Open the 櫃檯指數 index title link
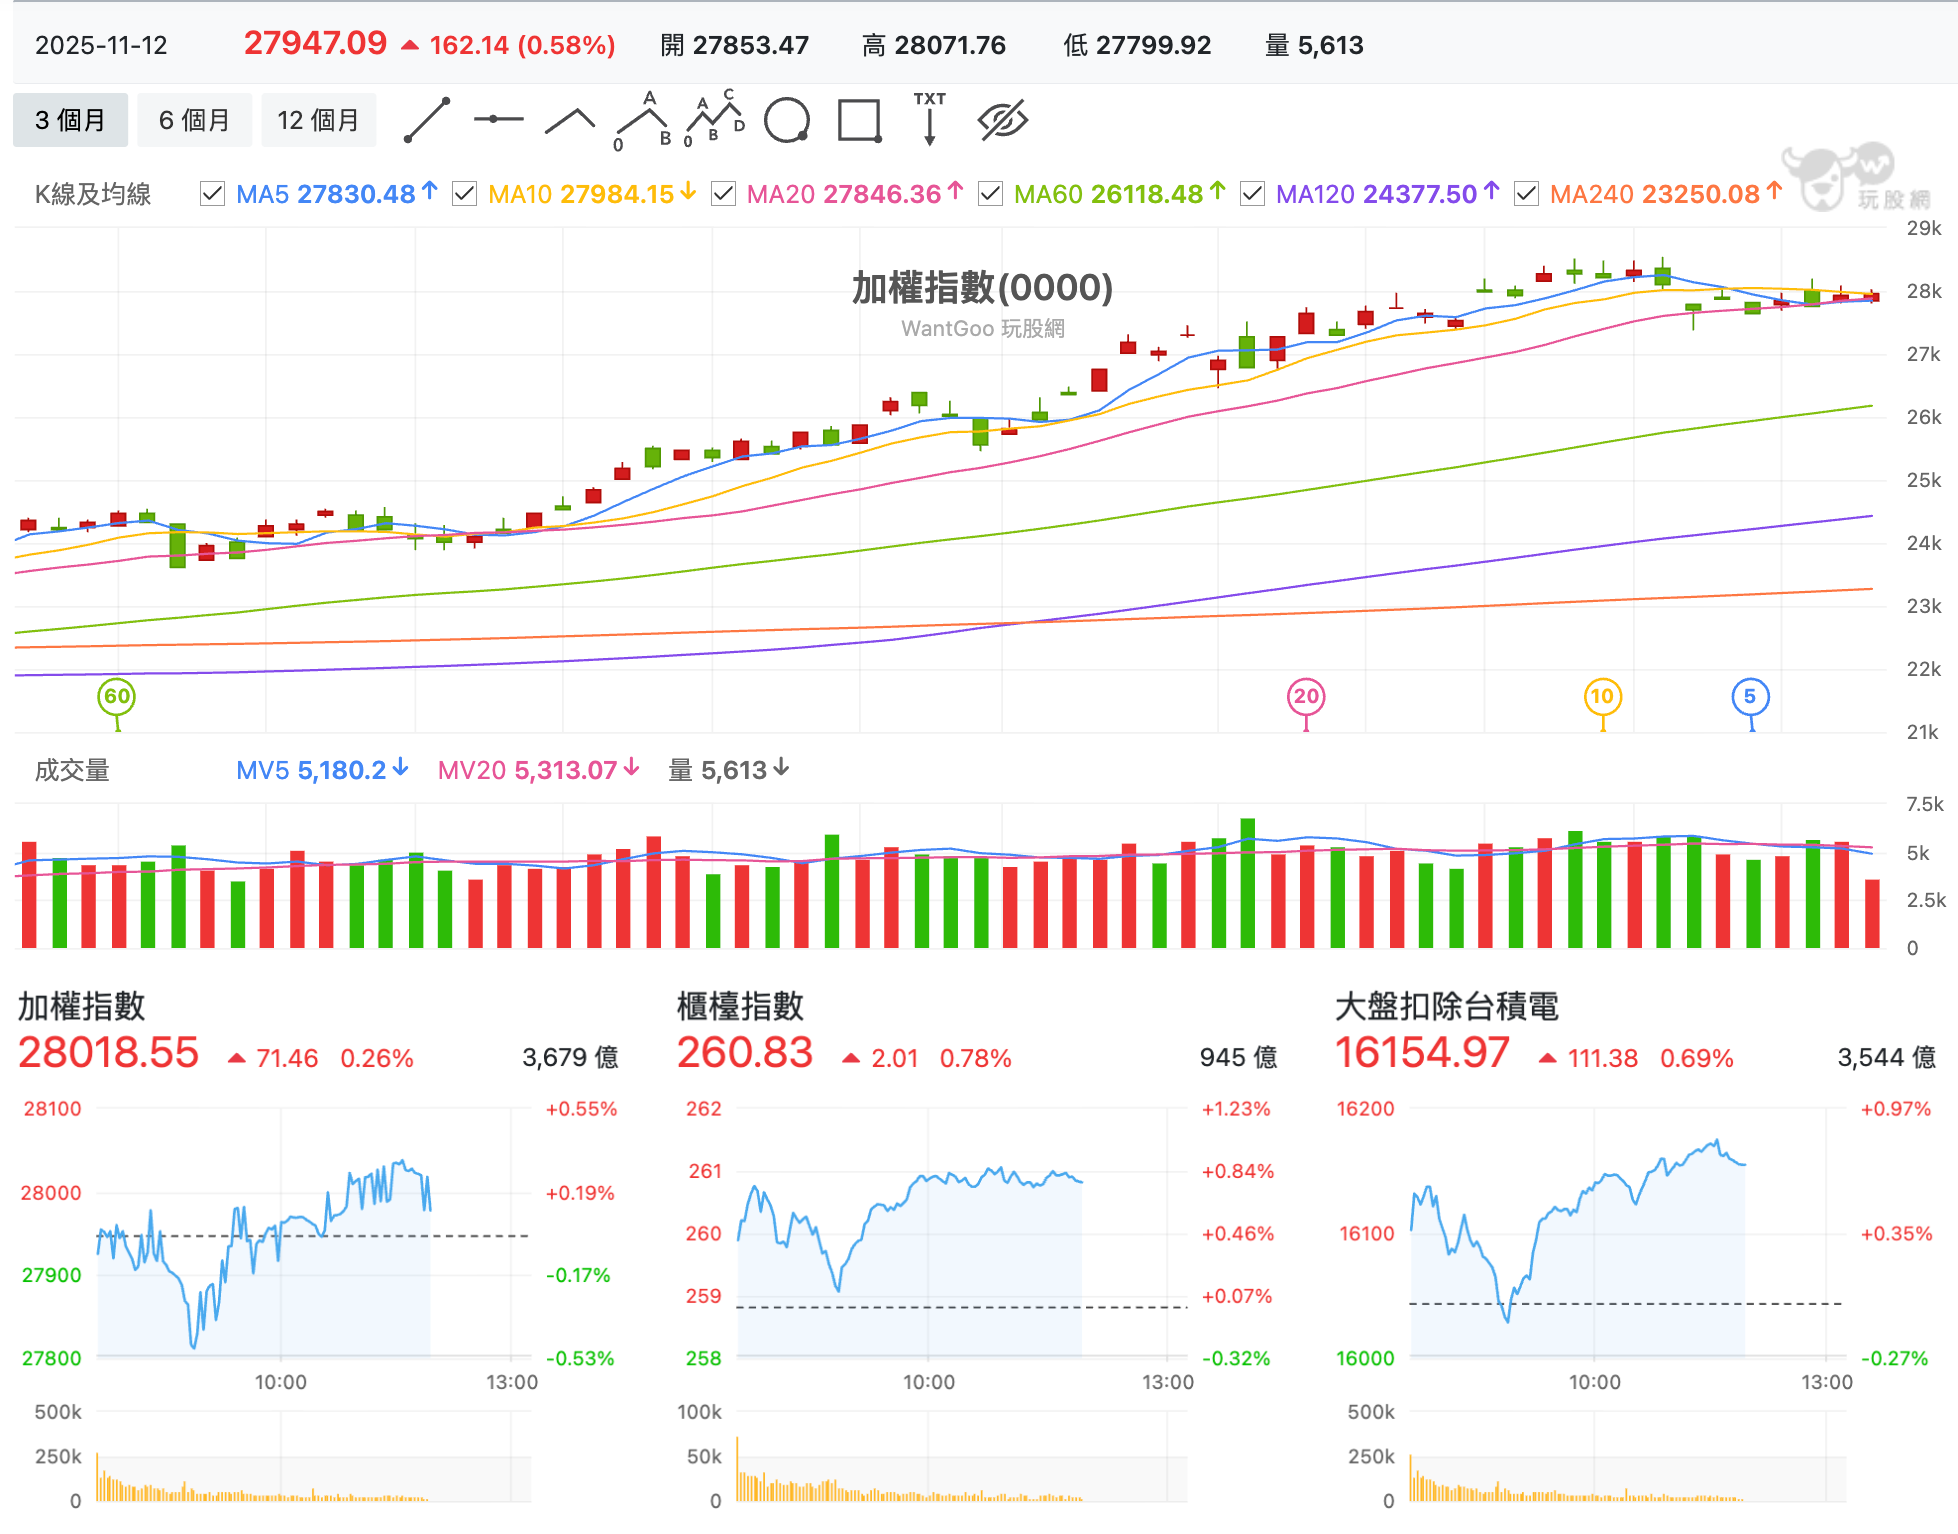The height and width of the screenshot is (1534, 1958). tap(740, 1006)
